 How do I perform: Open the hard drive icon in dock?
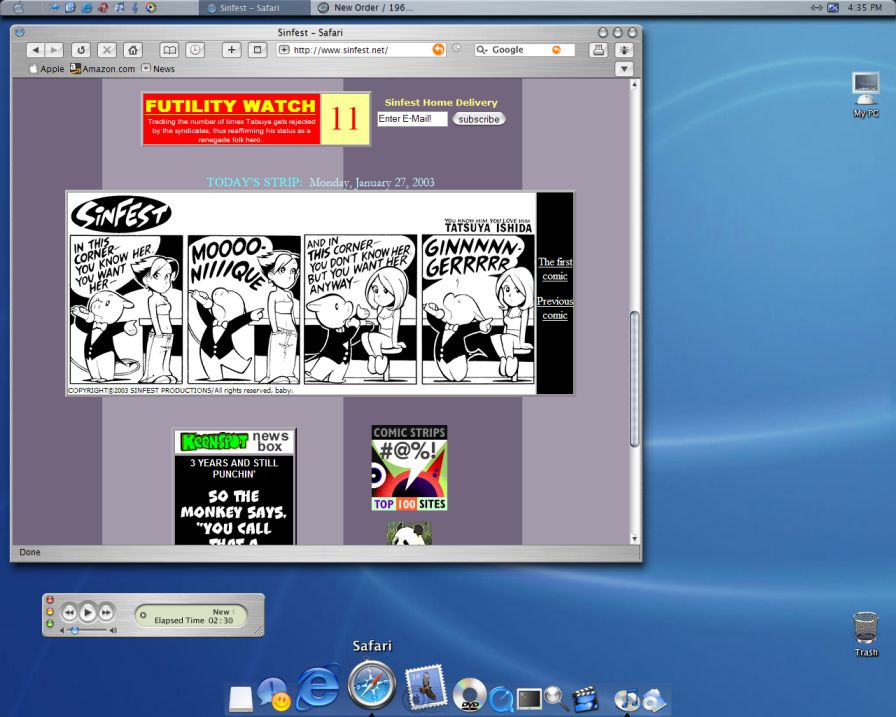(x=241, y=699)
